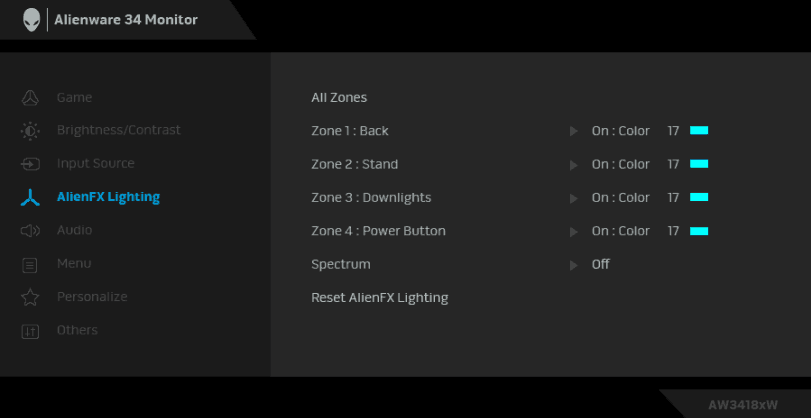
Task: Toggle Spectrum Off setting
Action: click(600, 265)
